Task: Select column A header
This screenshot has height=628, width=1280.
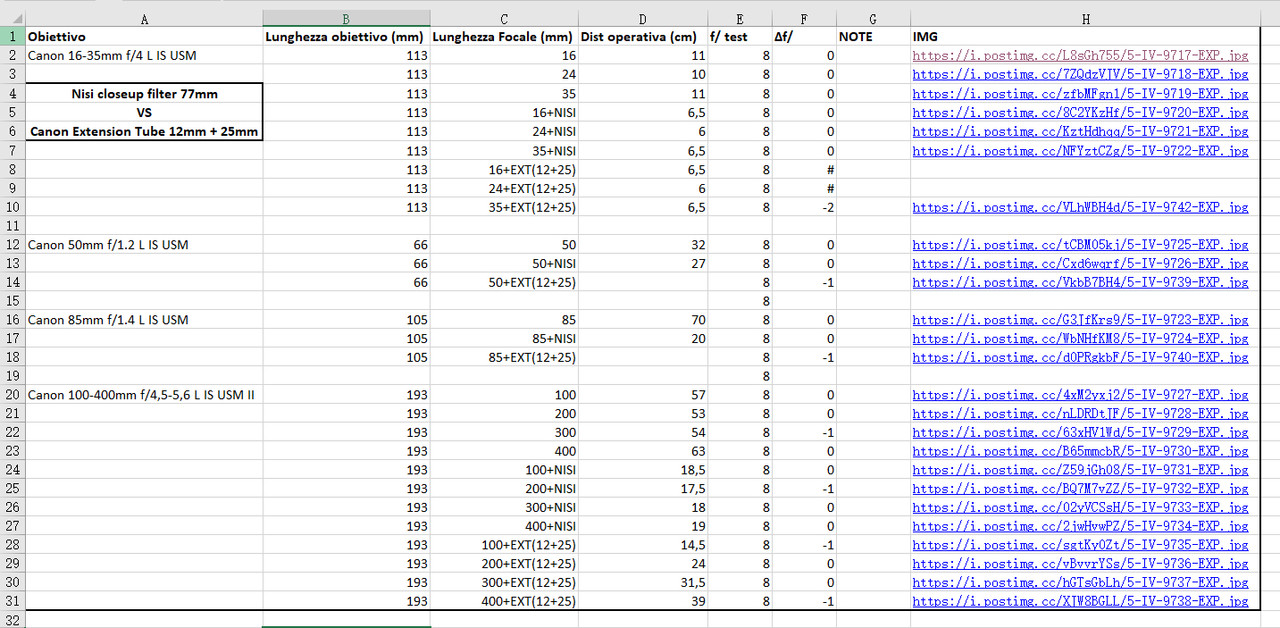Action: point(144,19)
